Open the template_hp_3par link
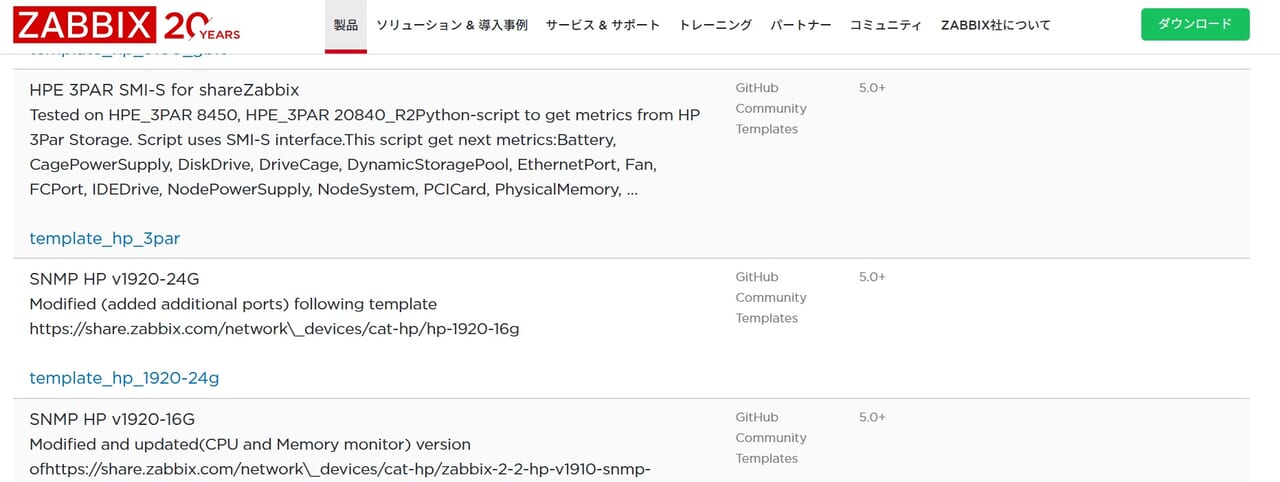Image resolution: width=1280 pixels, height=482 pixels. coord(104,238)
